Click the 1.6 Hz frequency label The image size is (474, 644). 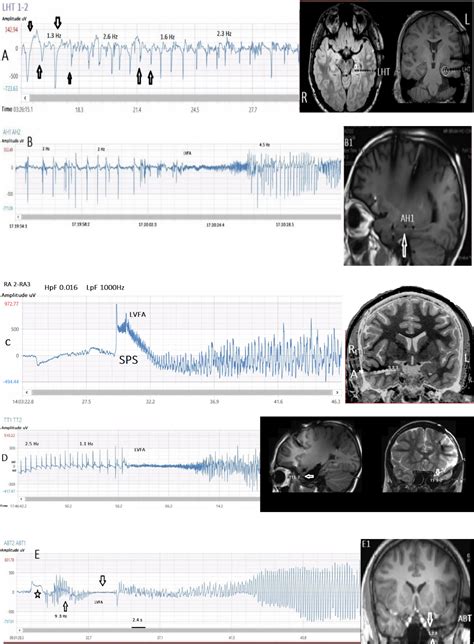click(167, 37)
